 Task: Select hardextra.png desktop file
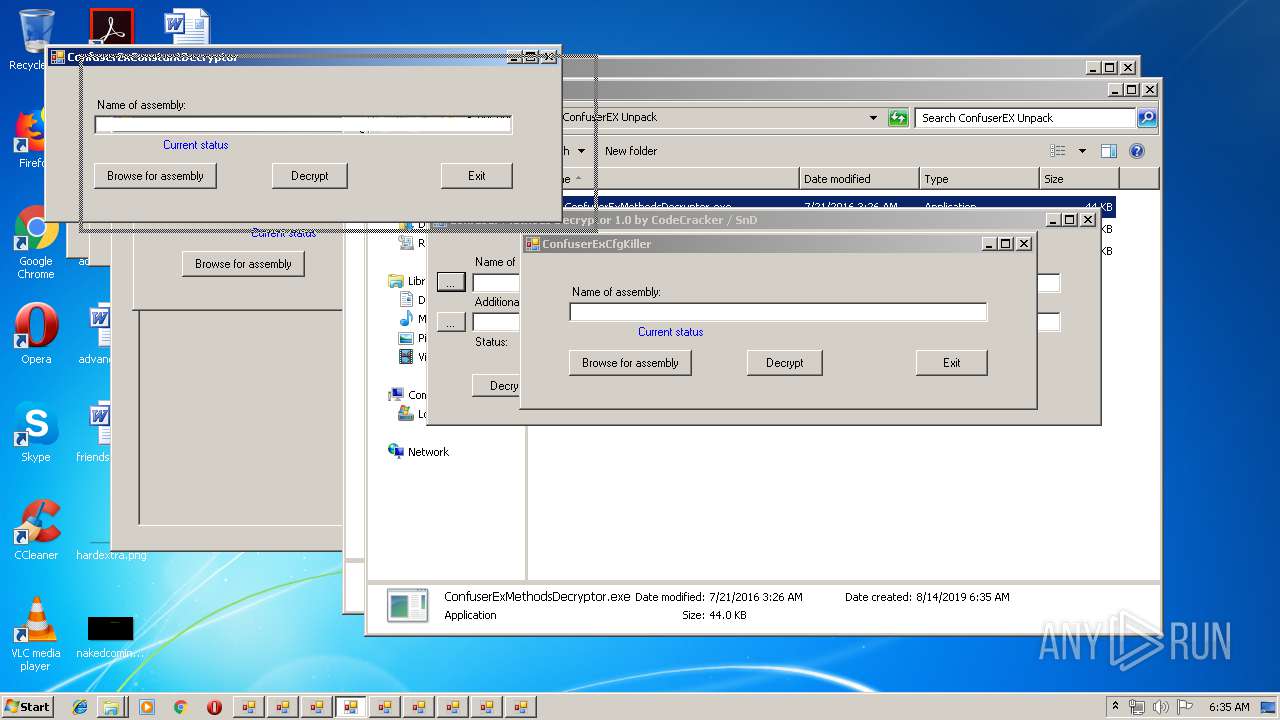[x=111, y=555]
